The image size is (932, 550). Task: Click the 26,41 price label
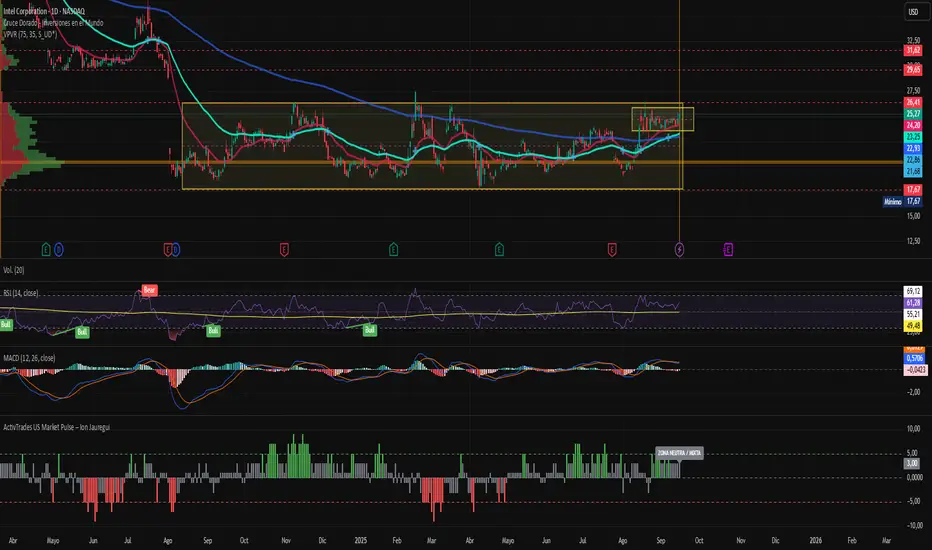pos(913,102)
